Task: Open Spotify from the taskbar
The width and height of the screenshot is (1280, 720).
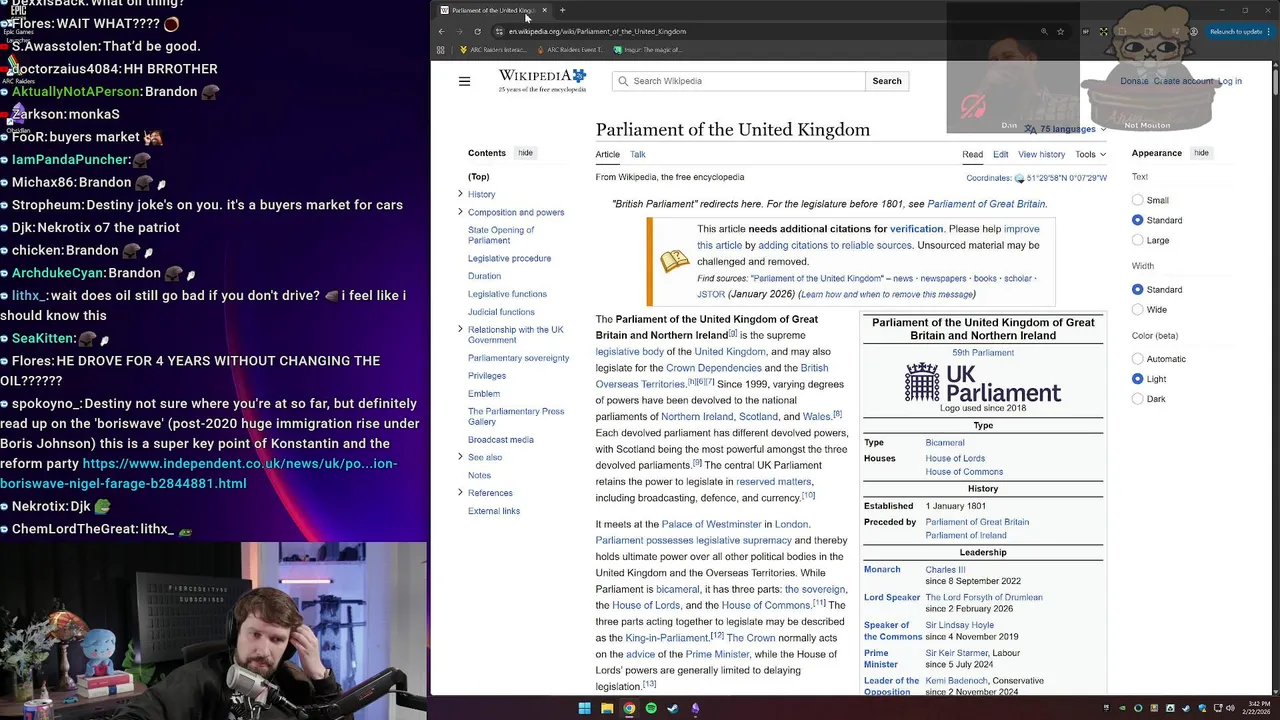Action: pos(651,708)
